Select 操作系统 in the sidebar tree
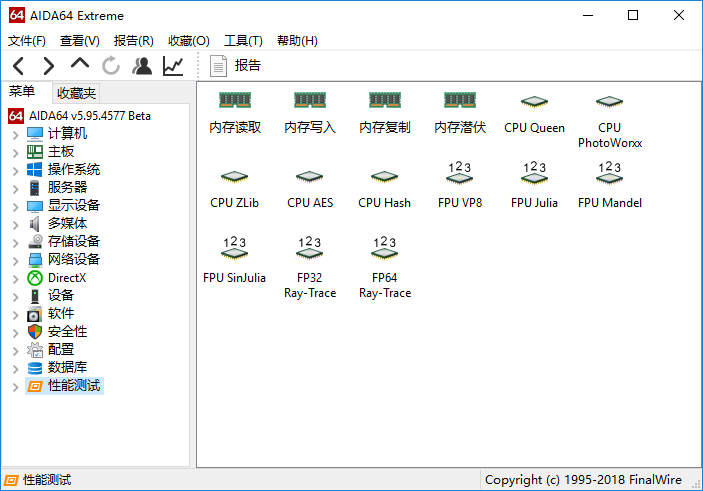703x491 pixels. (73, 170)
